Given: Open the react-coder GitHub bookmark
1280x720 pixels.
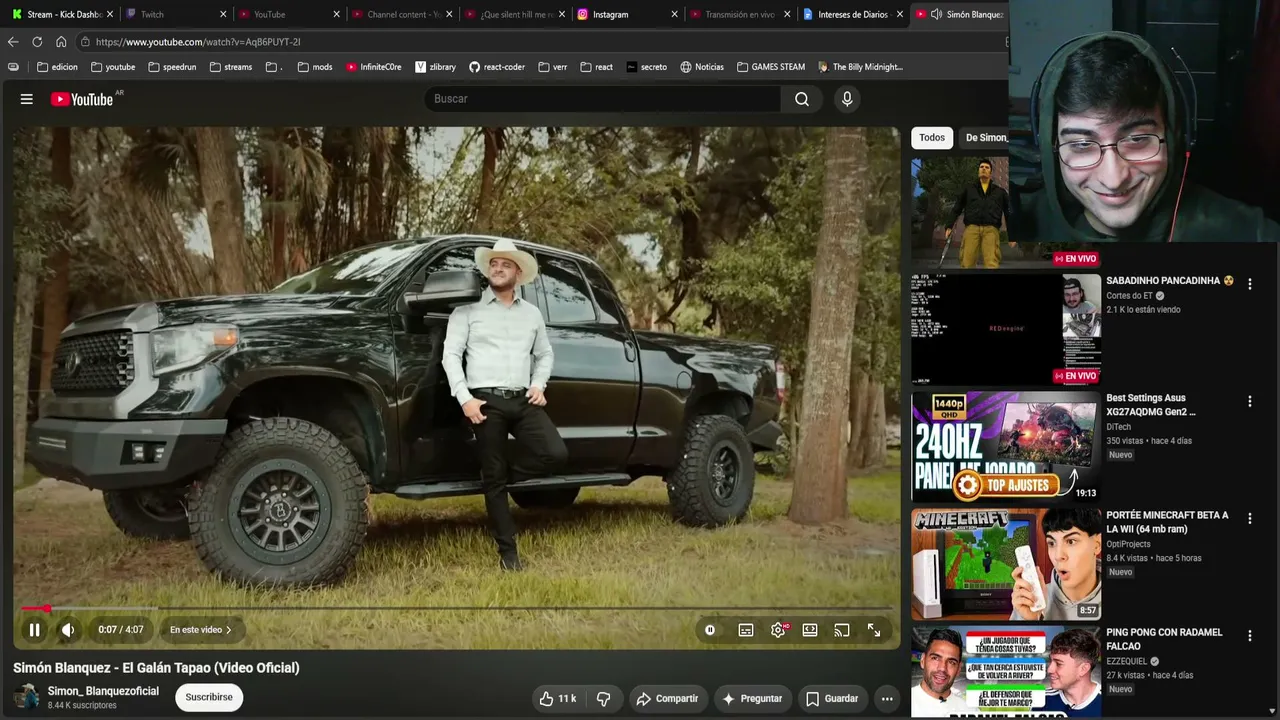Looking at the screenshot, I should 497,67.
